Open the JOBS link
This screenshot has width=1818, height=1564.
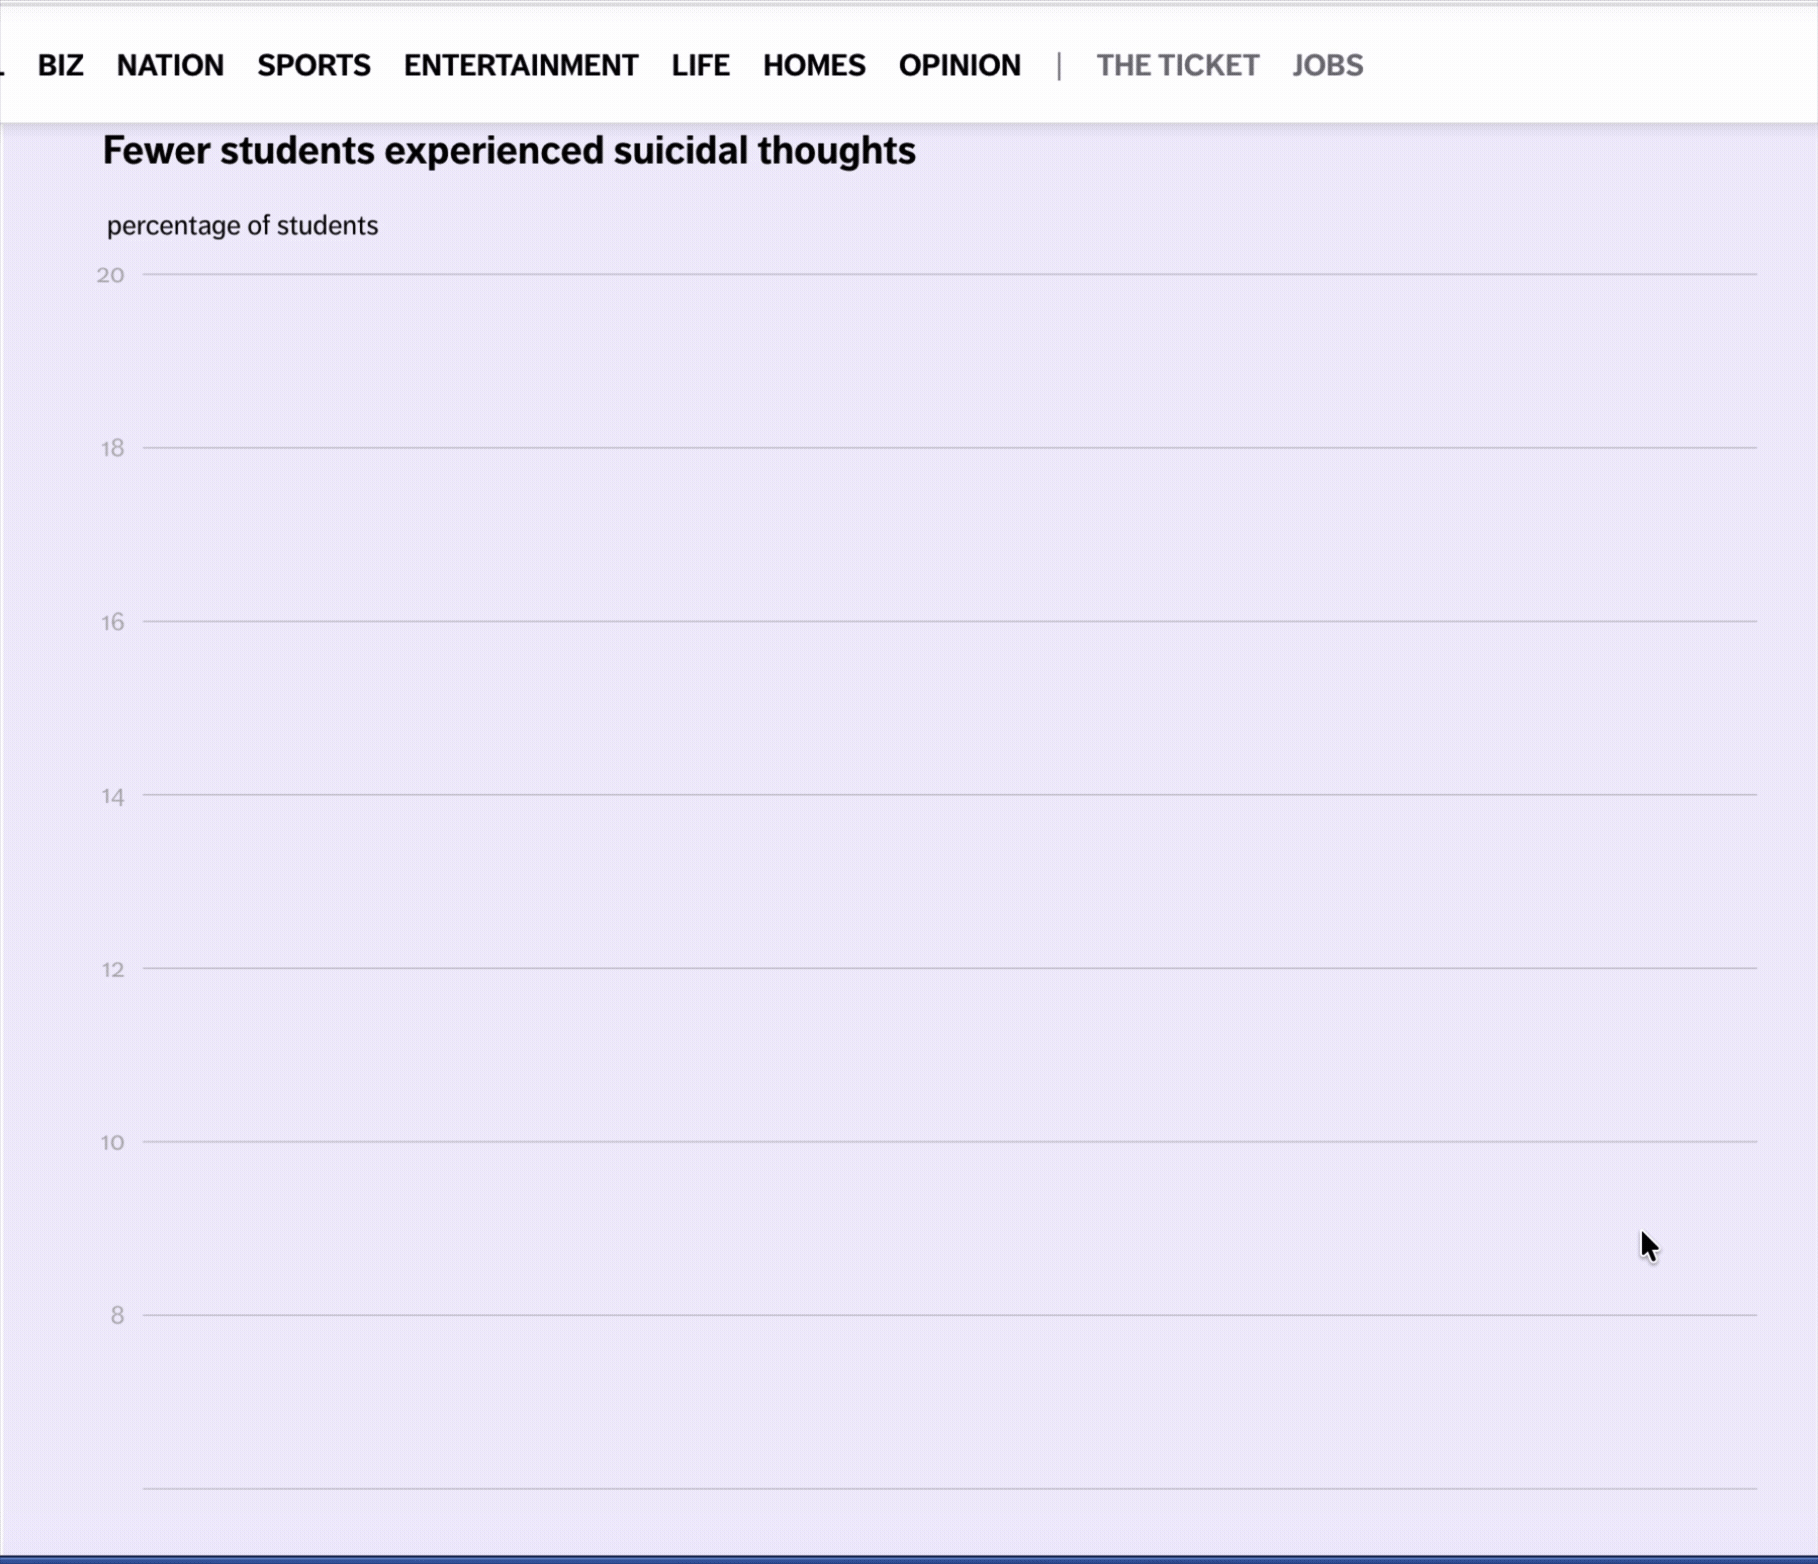[x=1327, y=65]
